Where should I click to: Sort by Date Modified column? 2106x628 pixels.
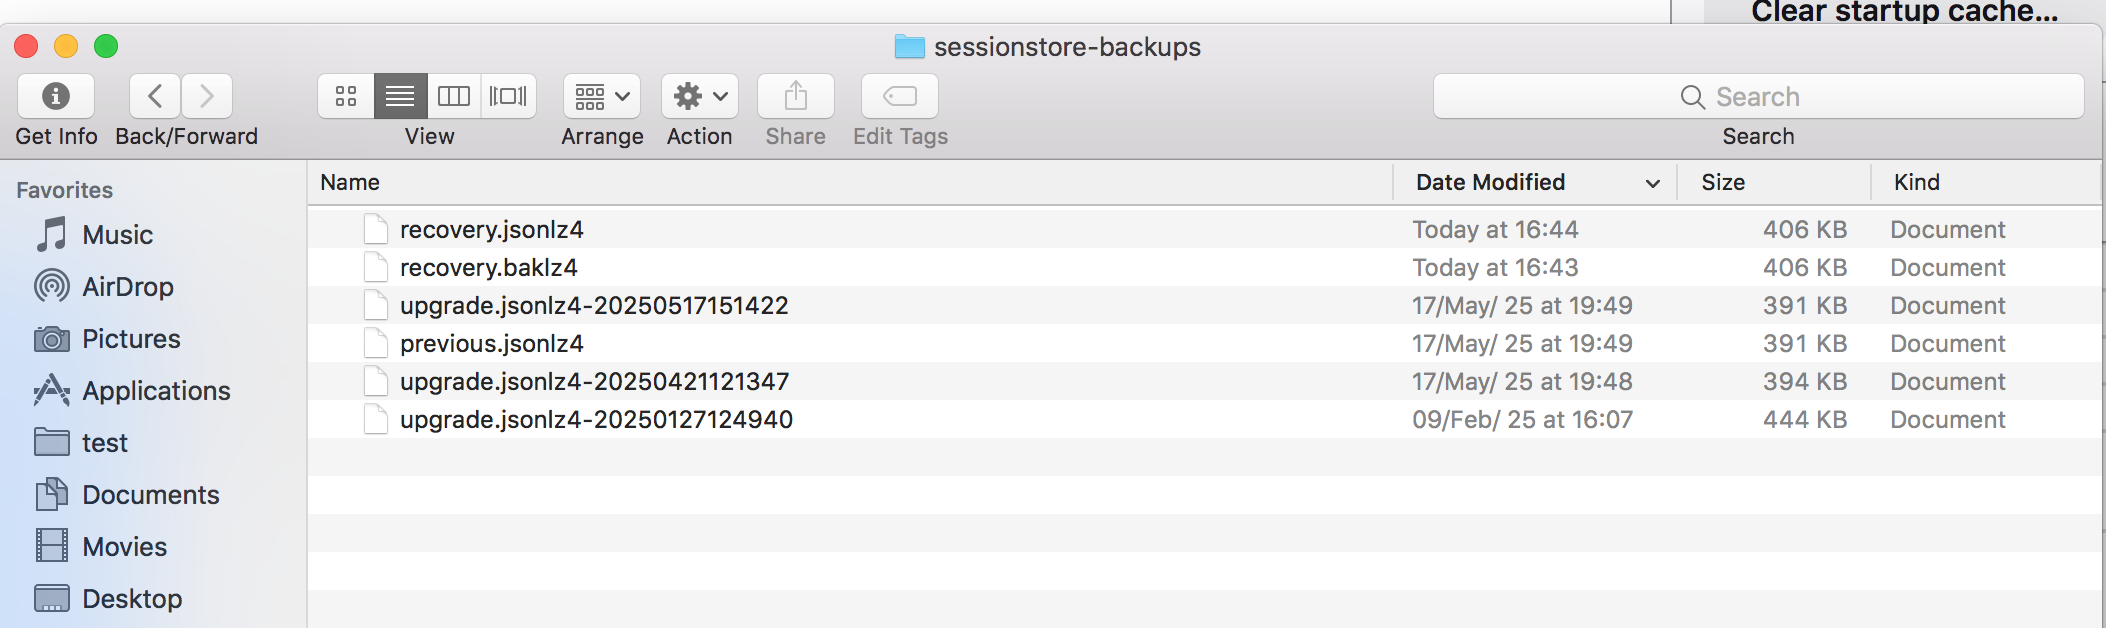[x=1490, y=182]
